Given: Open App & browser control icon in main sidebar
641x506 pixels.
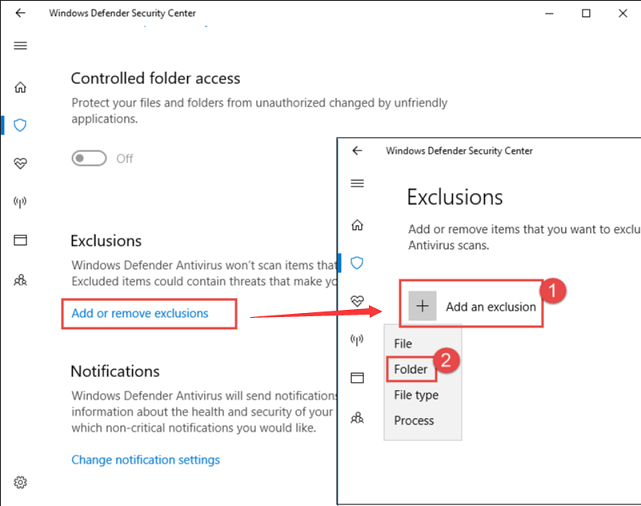Looking at the screenshot, I should [x=20, y=240].
